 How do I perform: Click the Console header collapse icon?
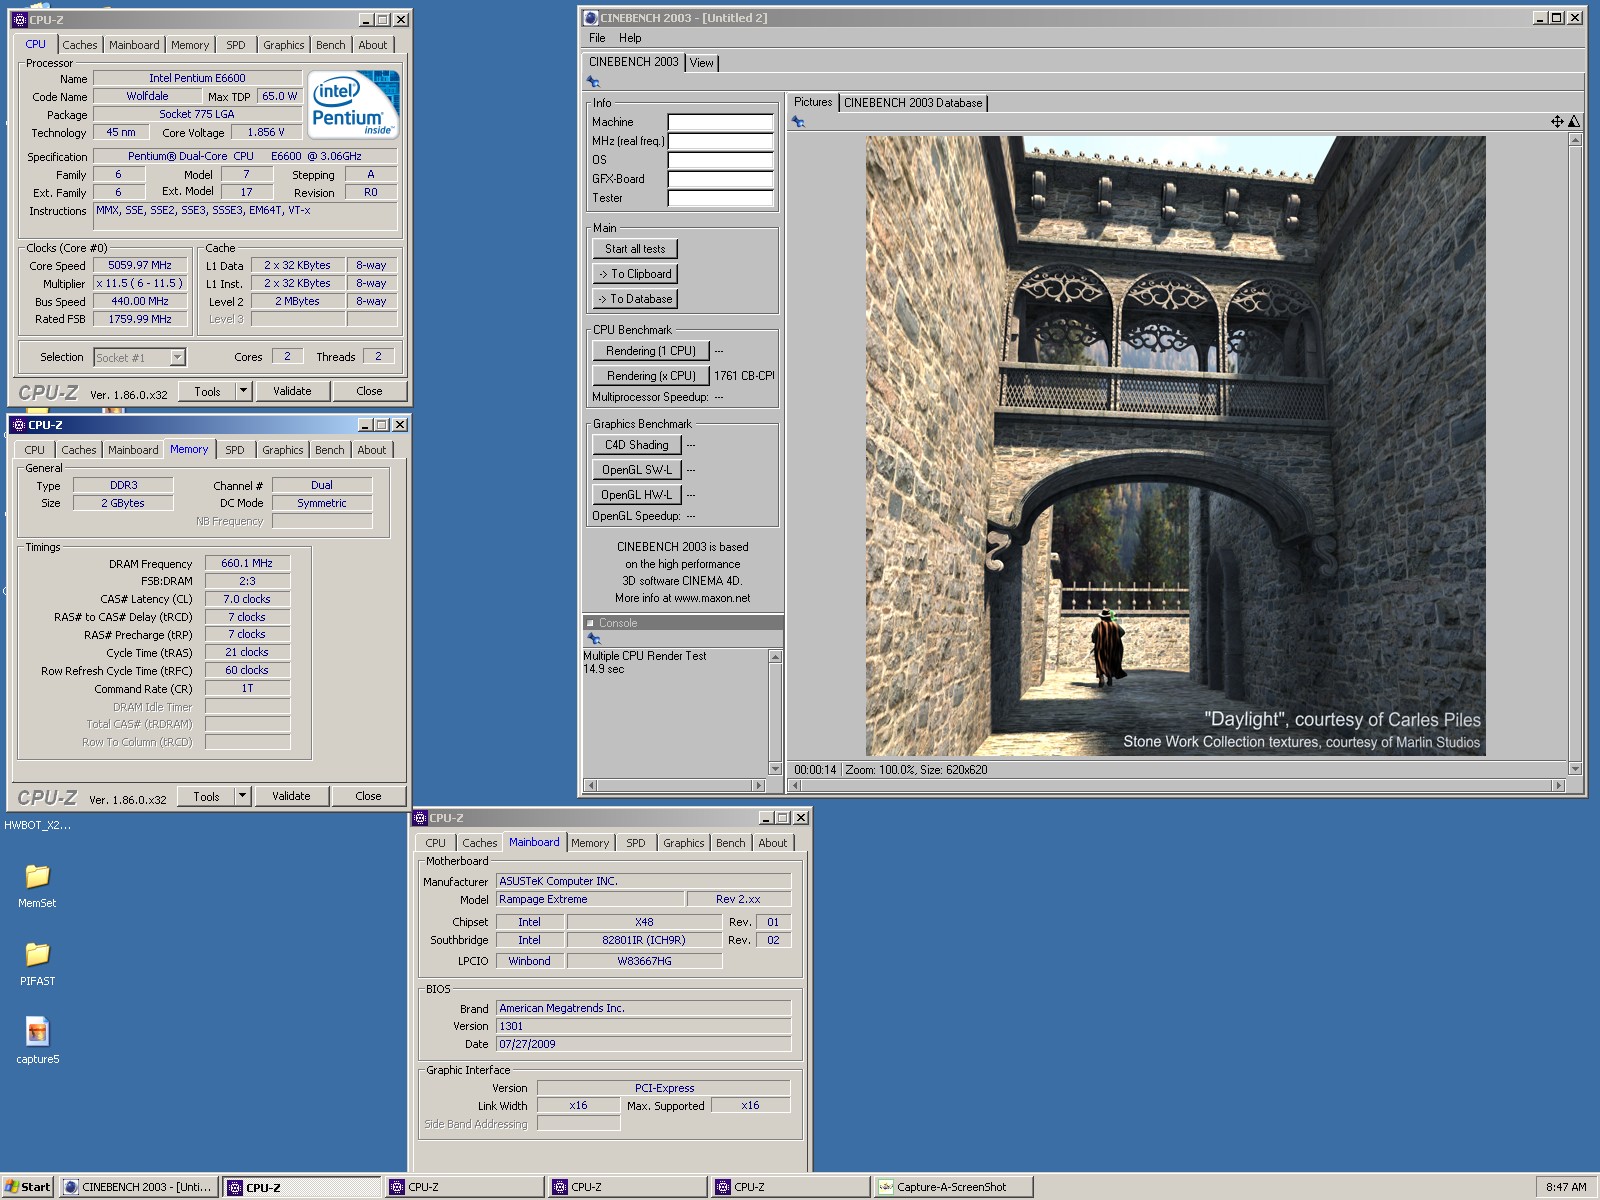coord(590,623)
